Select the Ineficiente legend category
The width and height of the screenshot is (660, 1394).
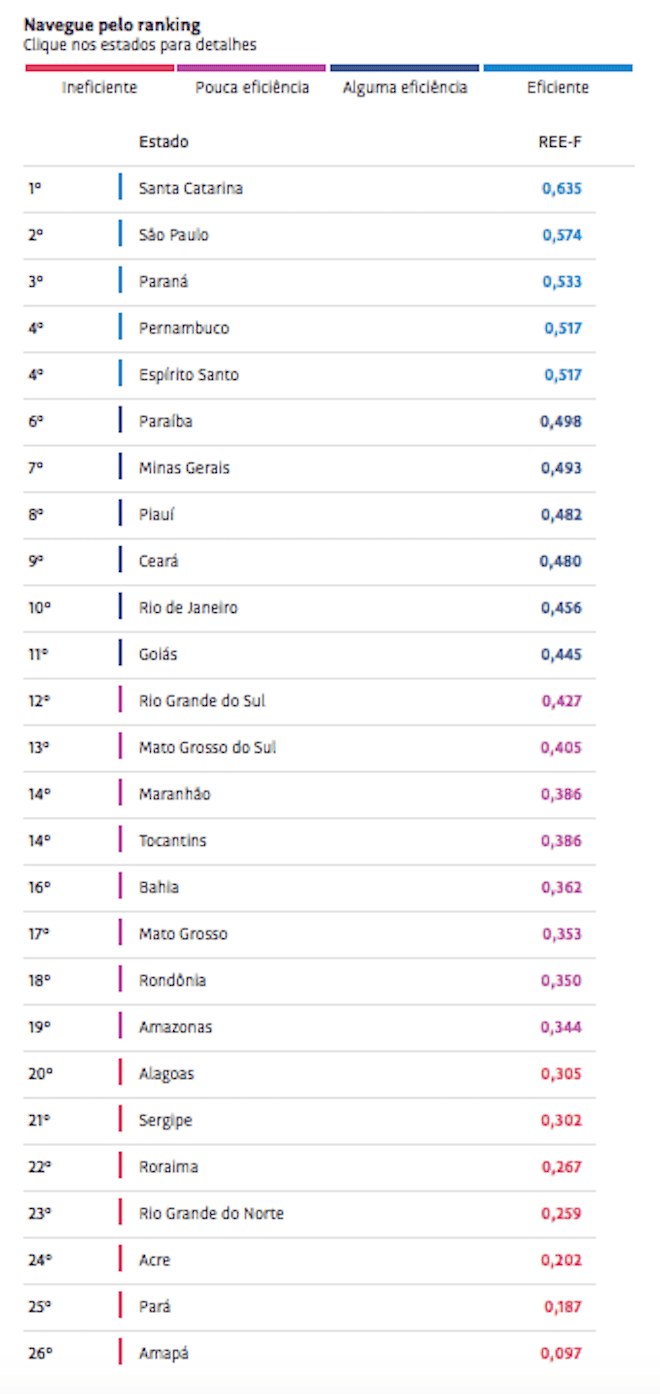click(99, 88)
